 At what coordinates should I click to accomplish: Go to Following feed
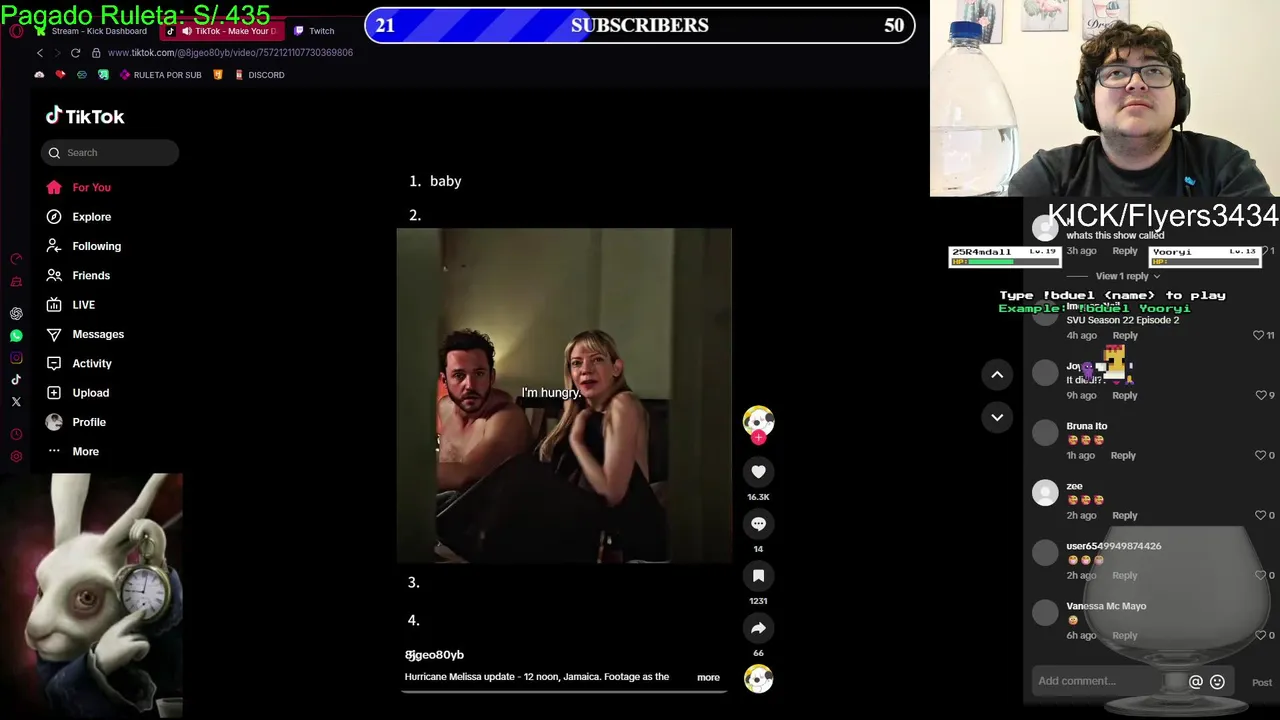(x=84, y=246)
